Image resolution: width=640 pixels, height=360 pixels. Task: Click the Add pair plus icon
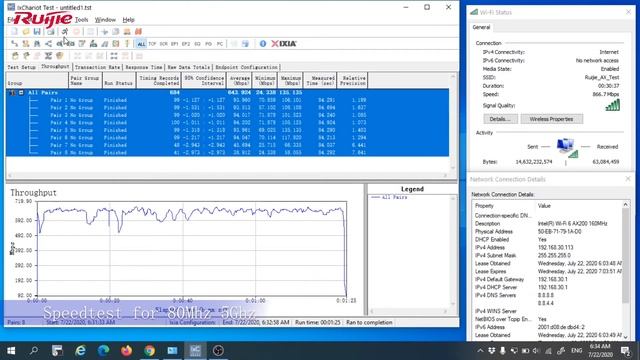(x=104, y=31)
